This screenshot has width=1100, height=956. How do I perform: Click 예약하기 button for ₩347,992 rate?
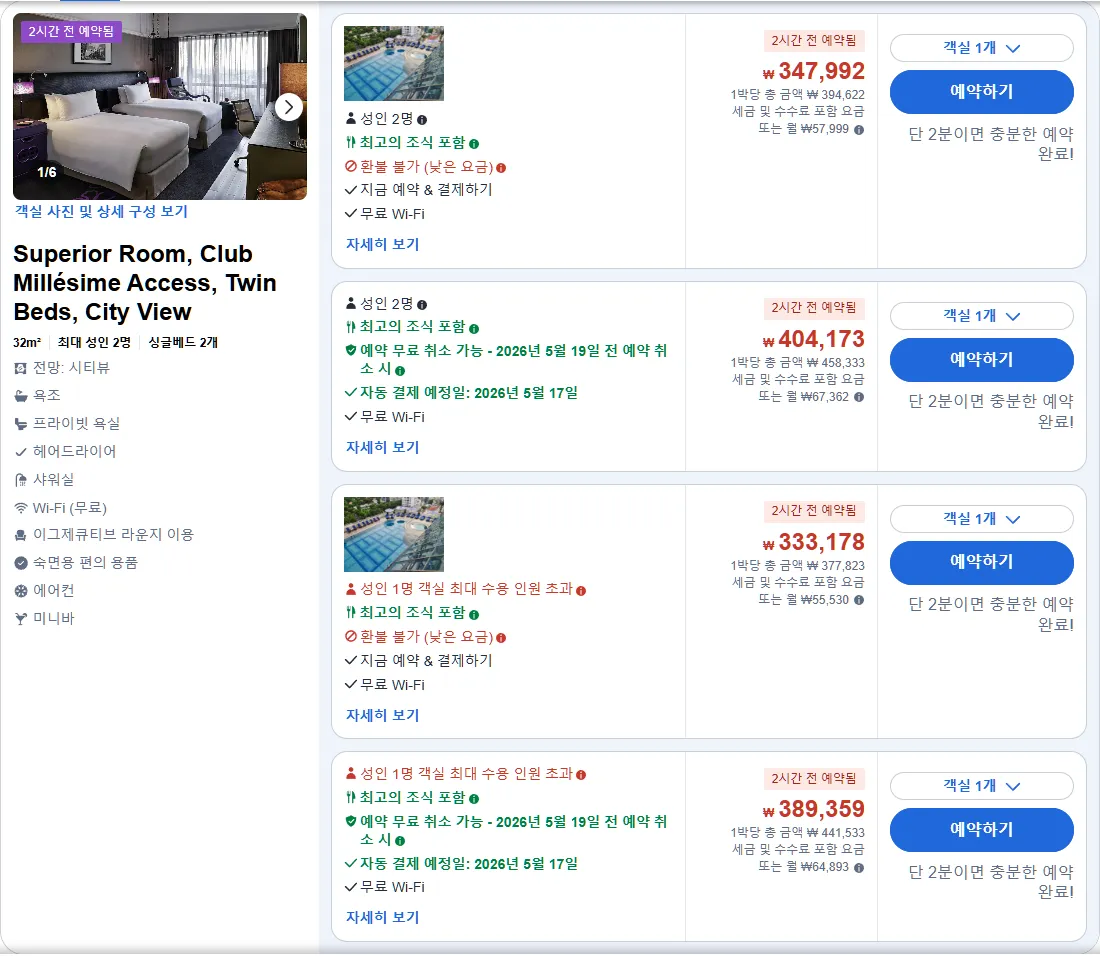point(981,92)
